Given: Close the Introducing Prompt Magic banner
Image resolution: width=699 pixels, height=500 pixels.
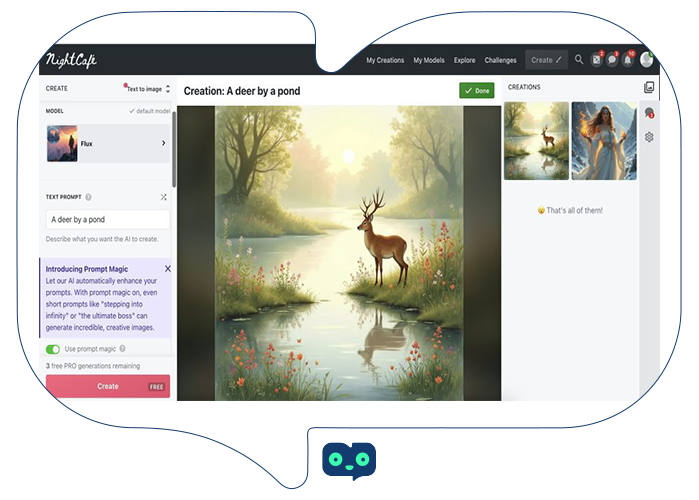Looking at the screenshot, I should (x=167, y=269).
